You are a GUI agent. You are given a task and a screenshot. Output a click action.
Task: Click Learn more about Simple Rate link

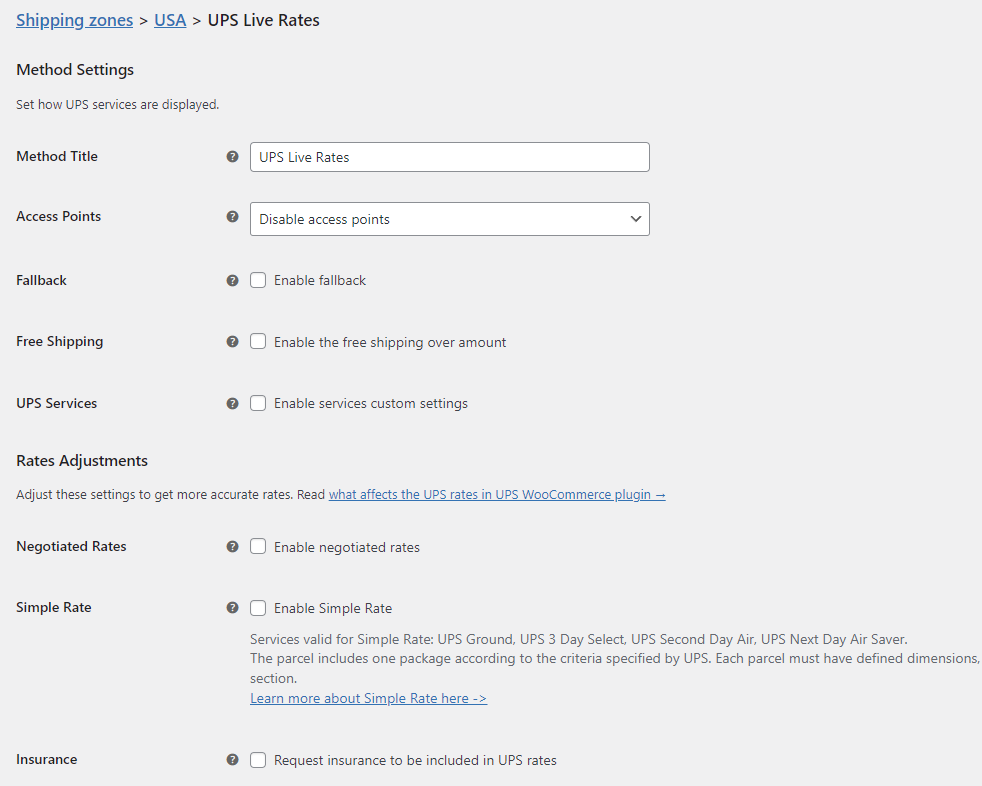coord(368,697)
